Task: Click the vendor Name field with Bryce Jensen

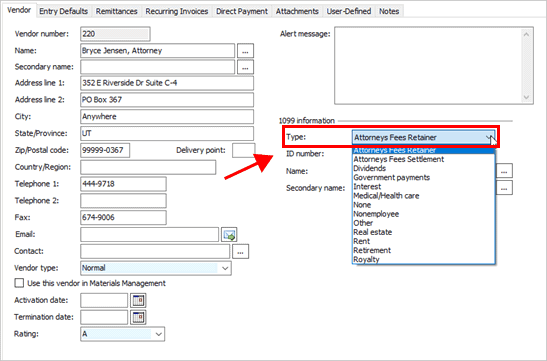Action: pos(157,51)
